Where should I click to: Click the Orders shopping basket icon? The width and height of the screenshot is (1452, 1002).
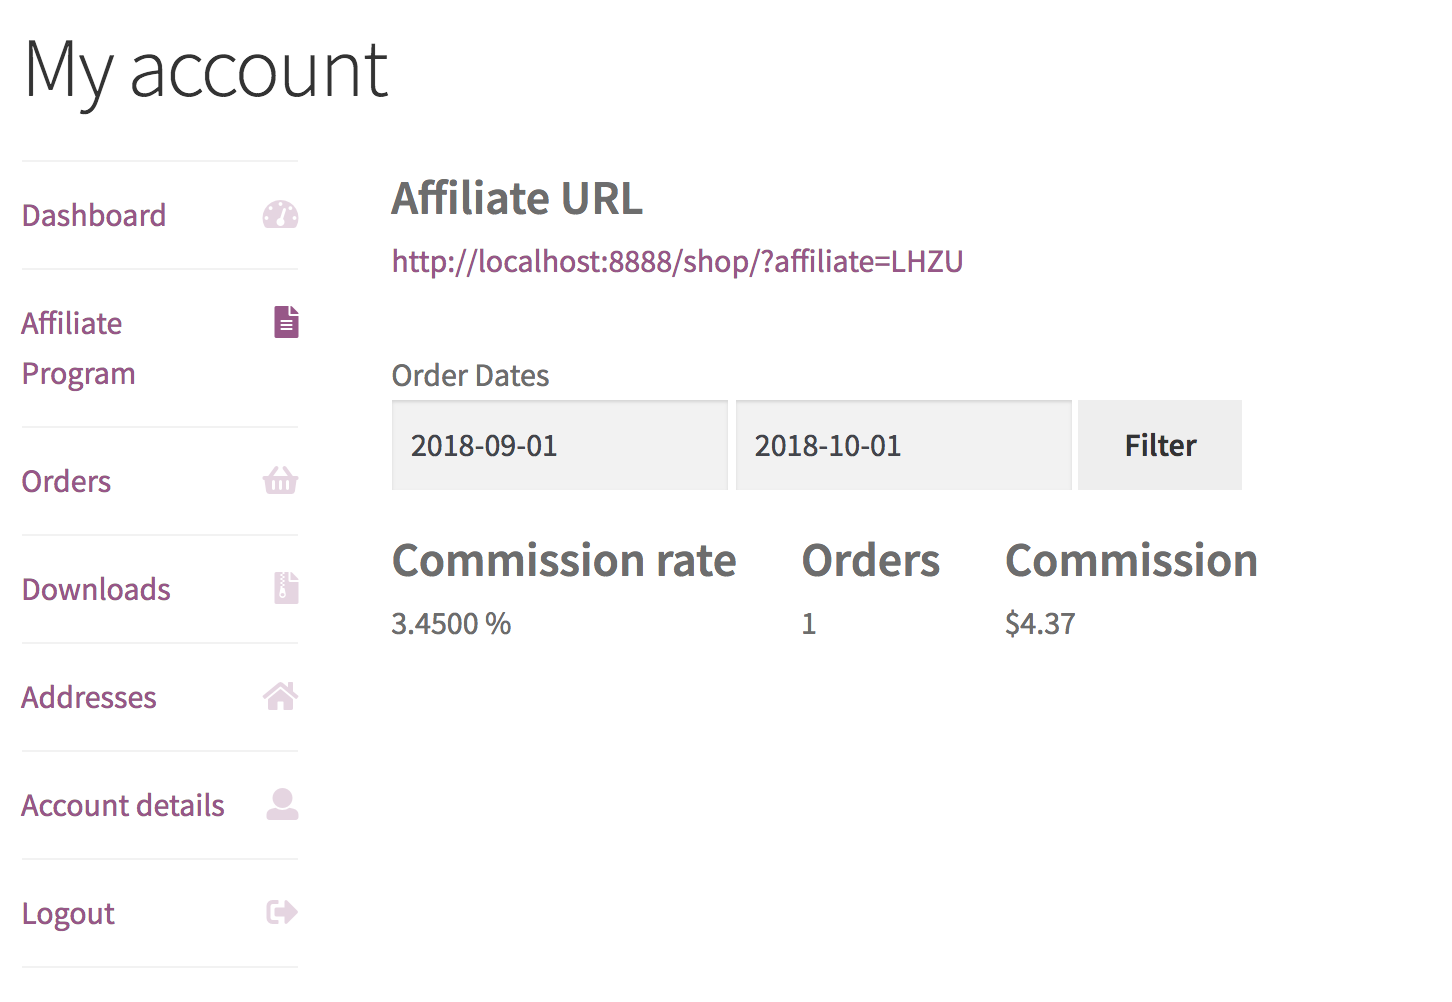click(x=280, y=481)
